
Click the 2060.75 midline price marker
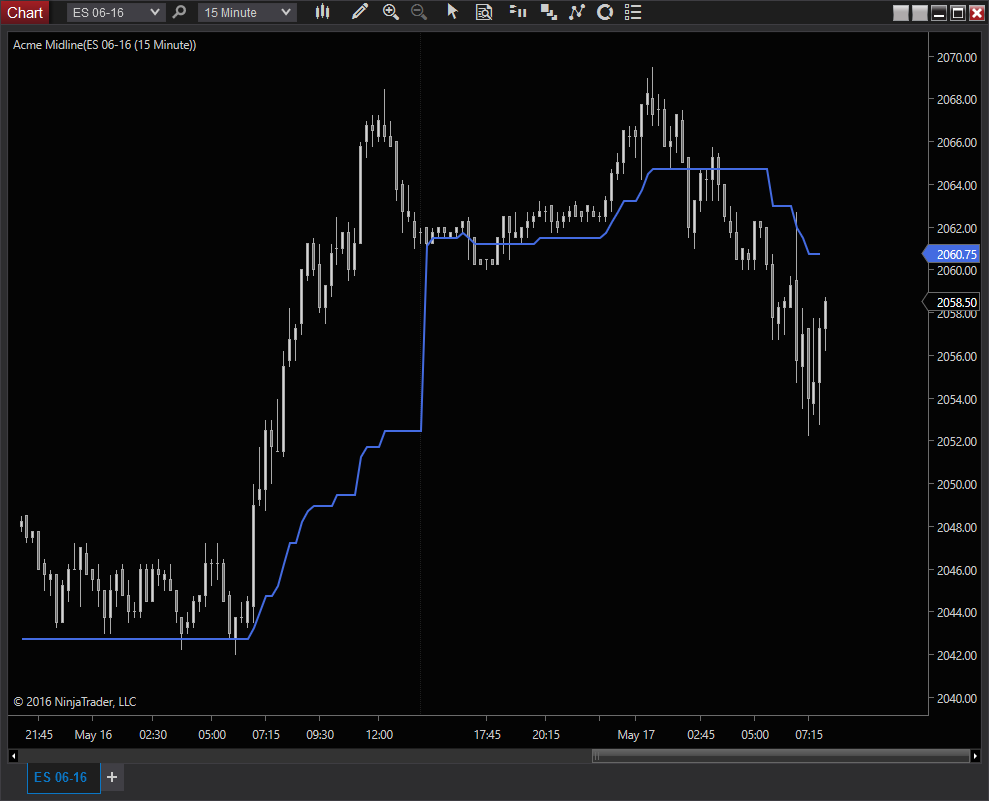coord(952,254)
